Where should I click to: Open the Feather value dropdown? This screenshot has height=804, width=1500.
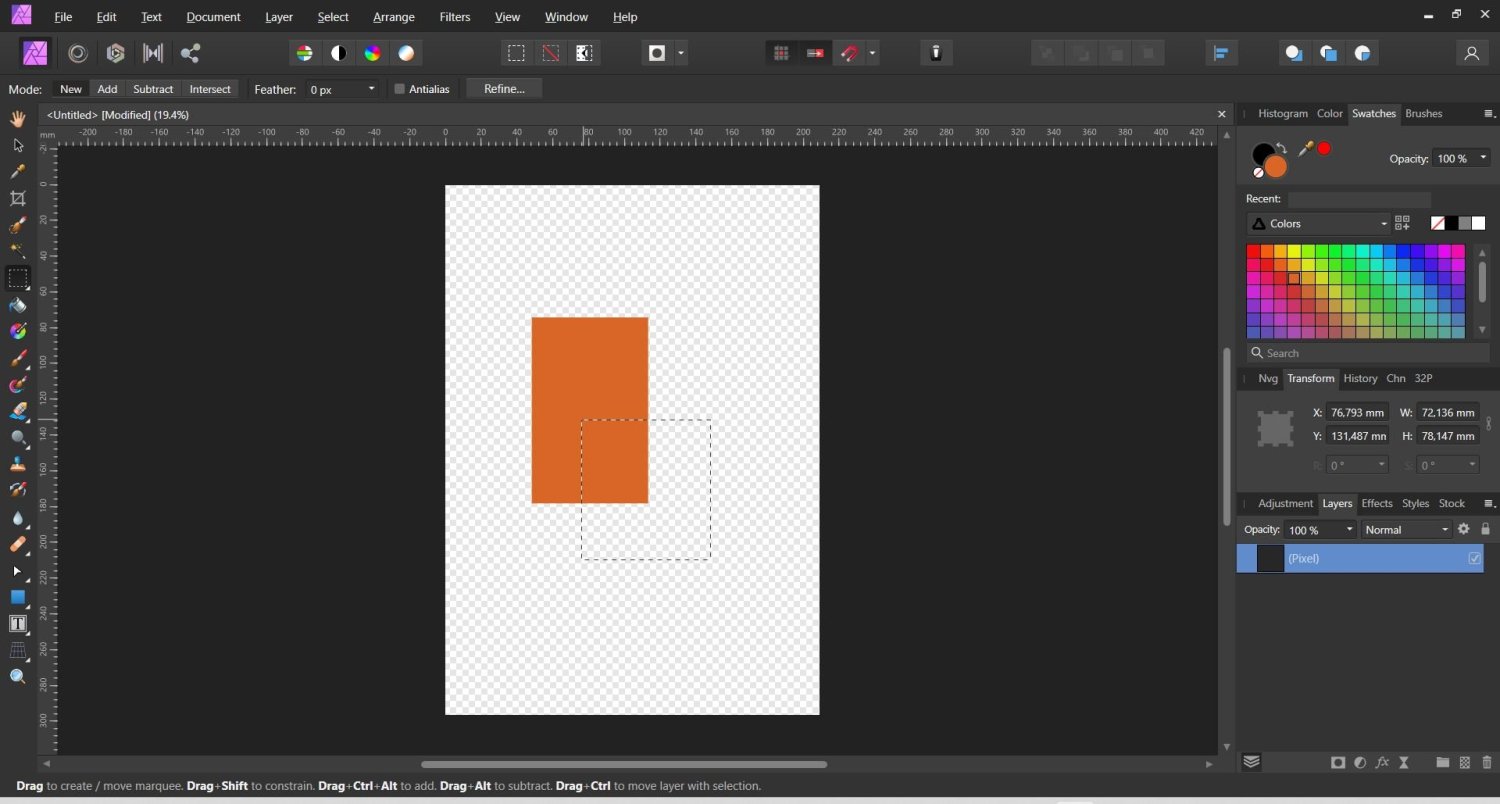click(x=370, y=89)
